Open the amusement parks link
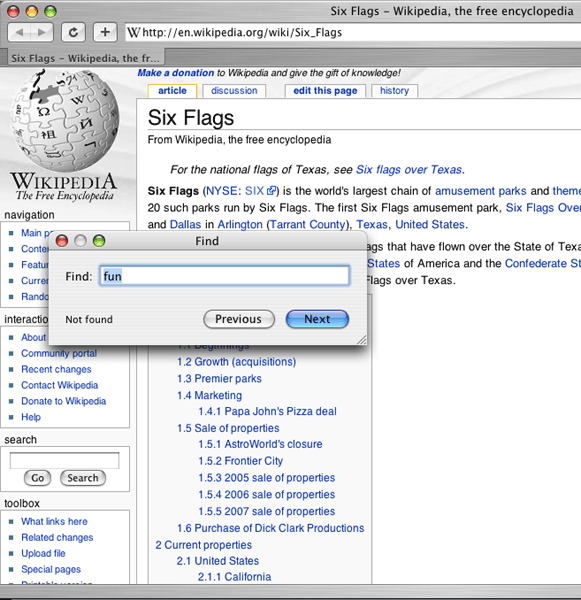This screenshot has height=600, width=581. click(480, 191)
